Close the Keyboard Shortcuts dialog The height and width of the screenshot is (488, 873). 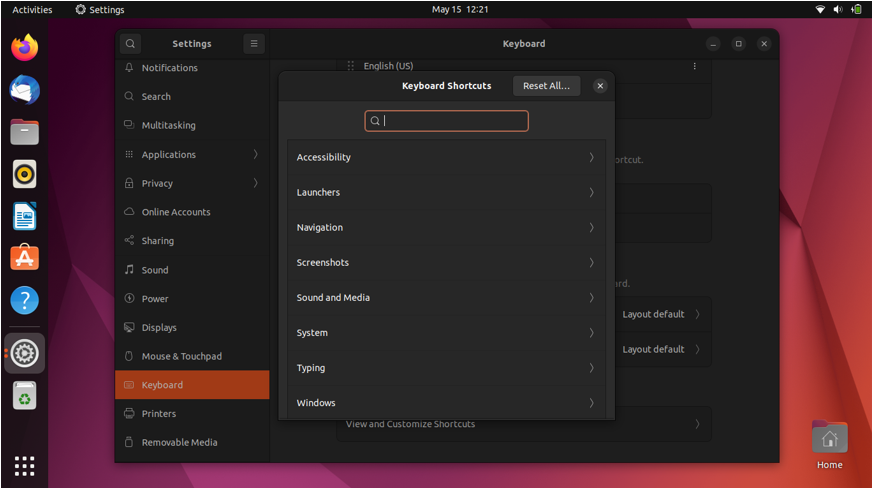(x=600, y=86)
